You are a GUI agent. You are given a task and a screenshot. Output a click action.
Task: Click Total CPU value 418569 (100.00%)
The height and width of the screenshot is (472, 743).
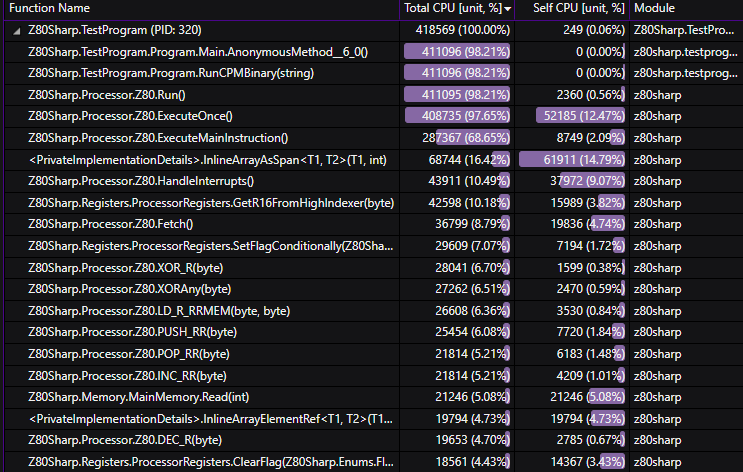(x=462, y=30)
